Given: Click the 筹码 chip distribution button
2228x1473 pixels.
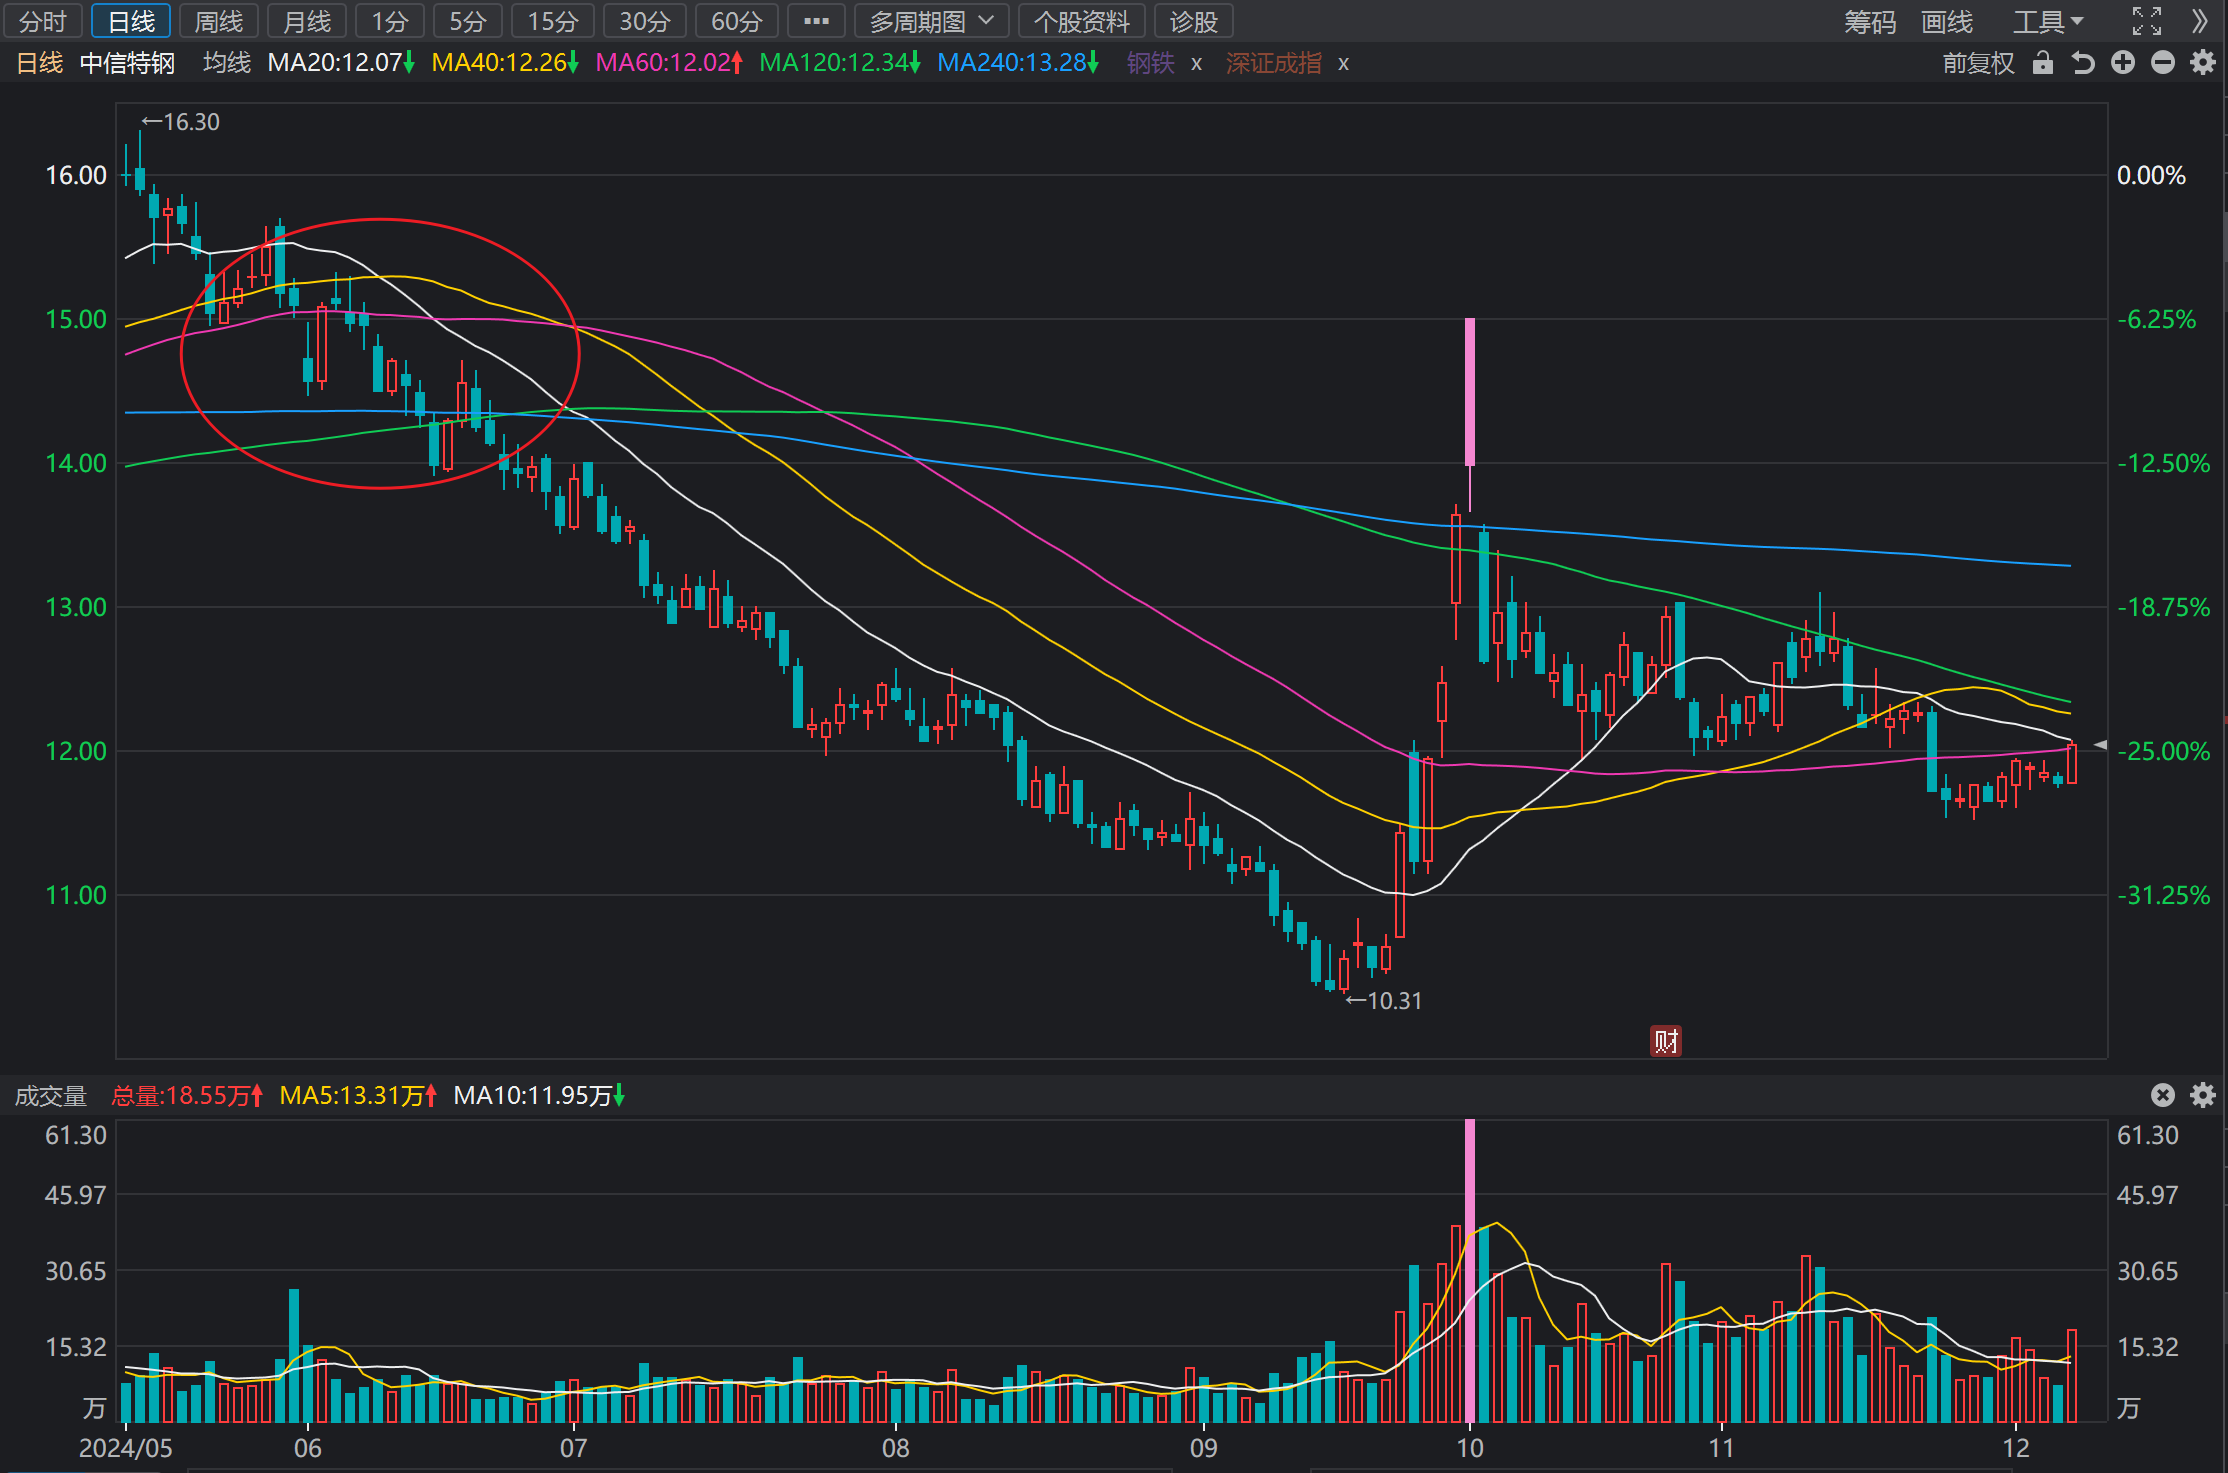Looking at the screenshot, I should click(1870, 21).
